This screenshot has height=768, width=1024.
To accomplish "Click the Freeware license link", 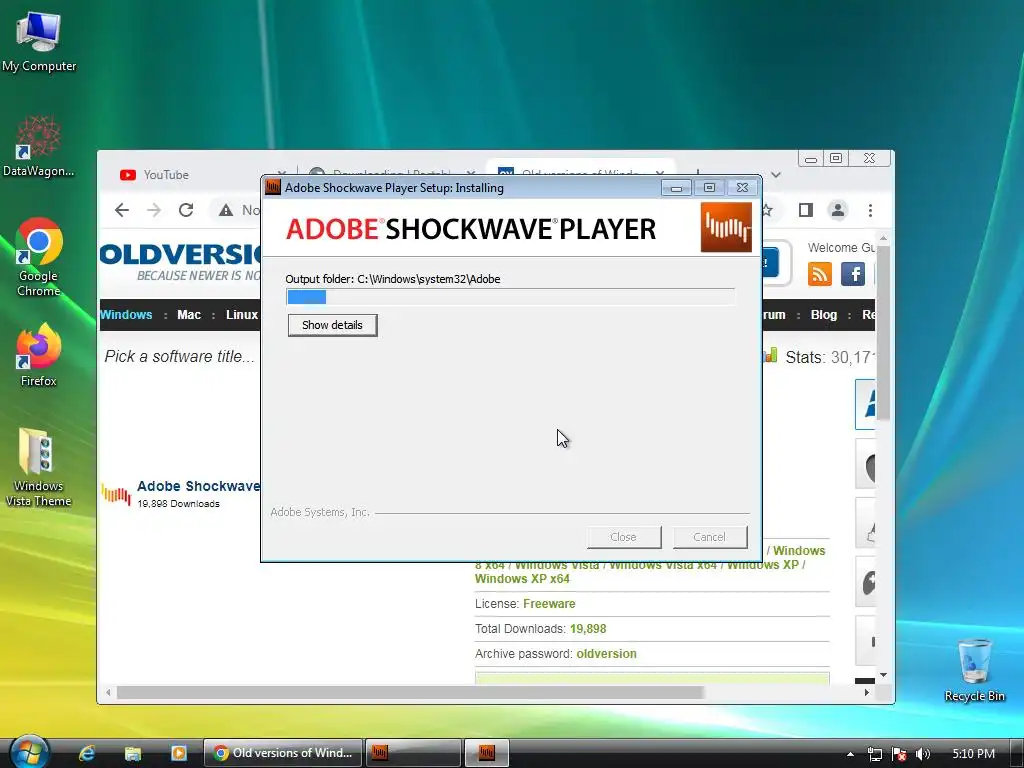I will coord(549,603).
